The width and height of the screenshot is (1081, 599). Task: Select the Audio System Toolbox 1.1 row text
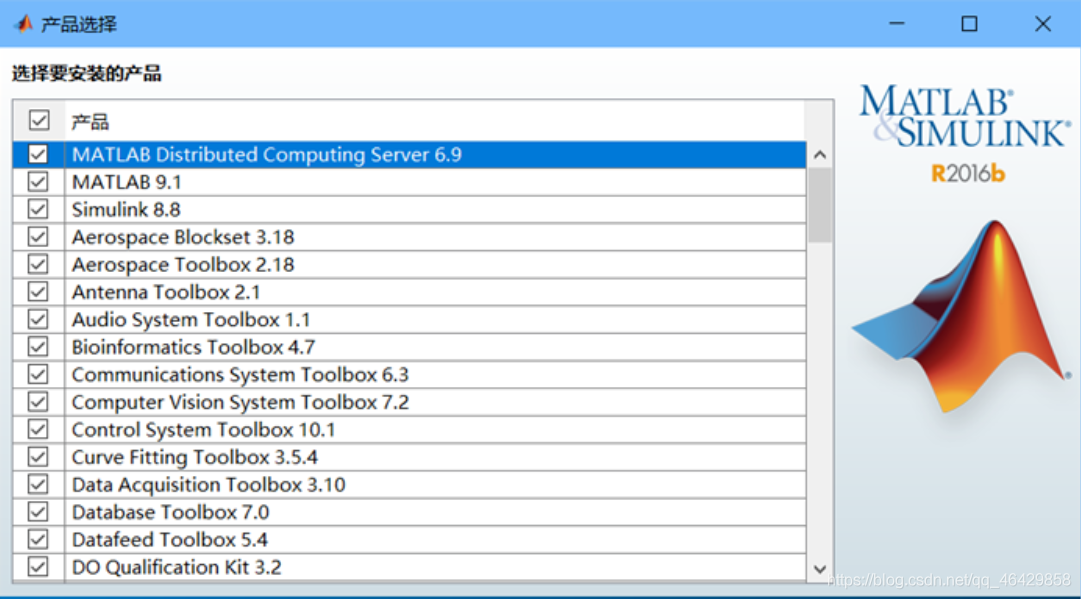point(191,320)
